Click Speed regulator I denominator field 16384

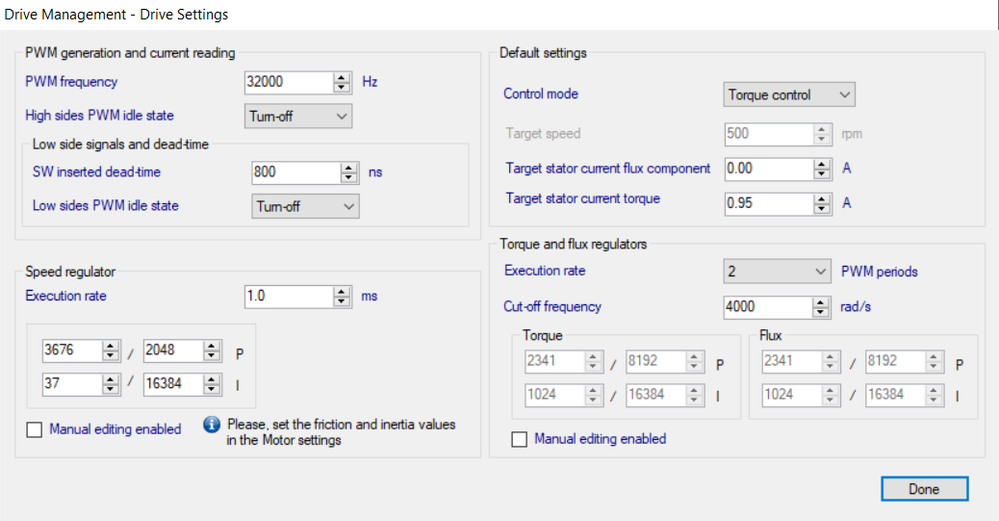[x=173, y=384]
